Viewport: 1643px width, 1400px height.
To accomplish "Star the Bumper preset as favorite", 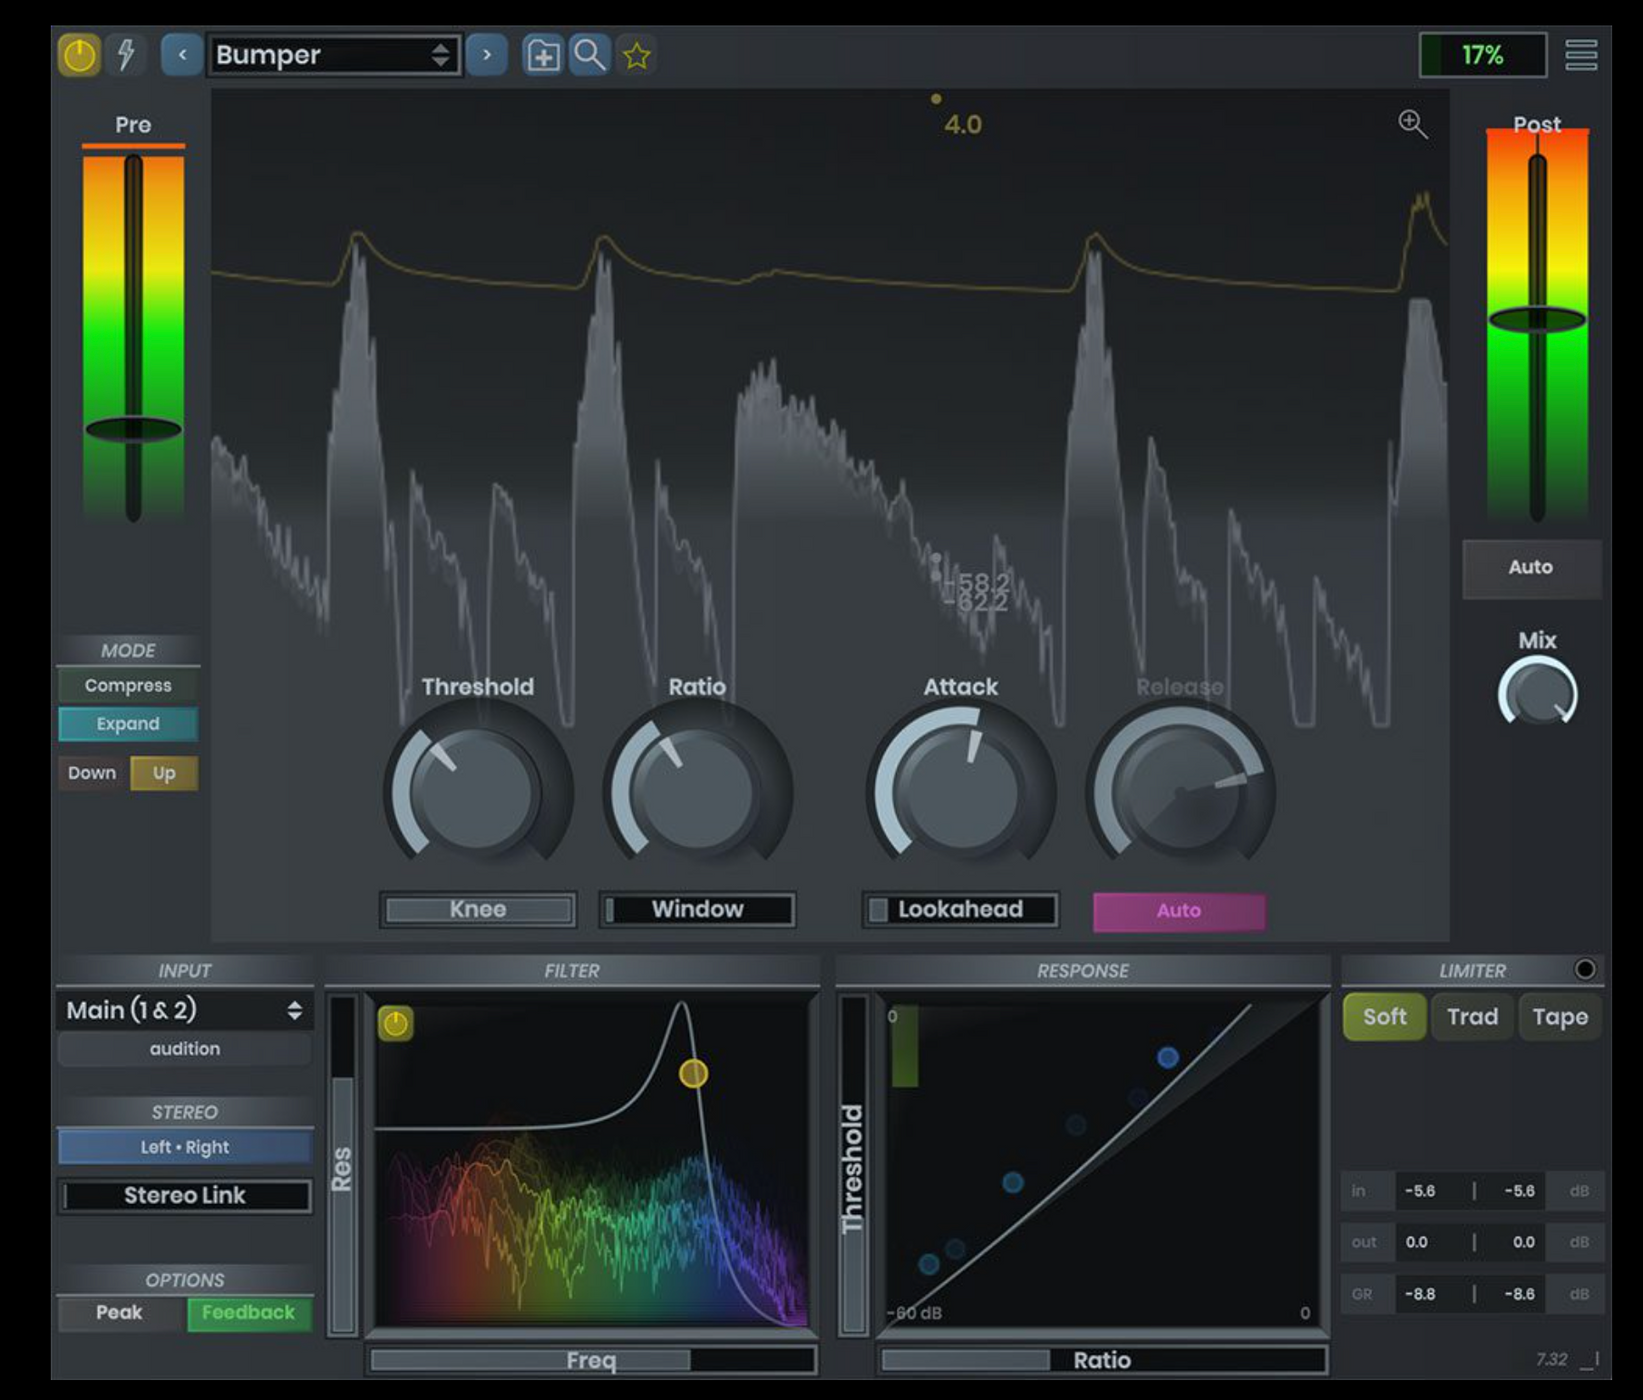I will 637,57.
